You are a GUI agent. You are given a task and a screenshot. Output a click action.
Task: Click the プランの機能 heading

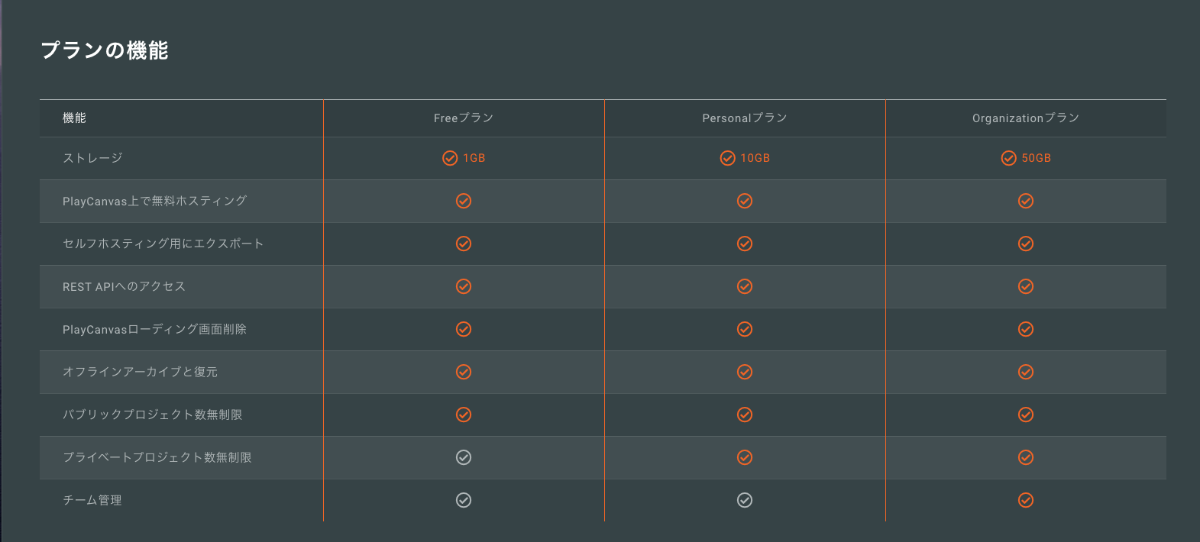tap(104, 51)
